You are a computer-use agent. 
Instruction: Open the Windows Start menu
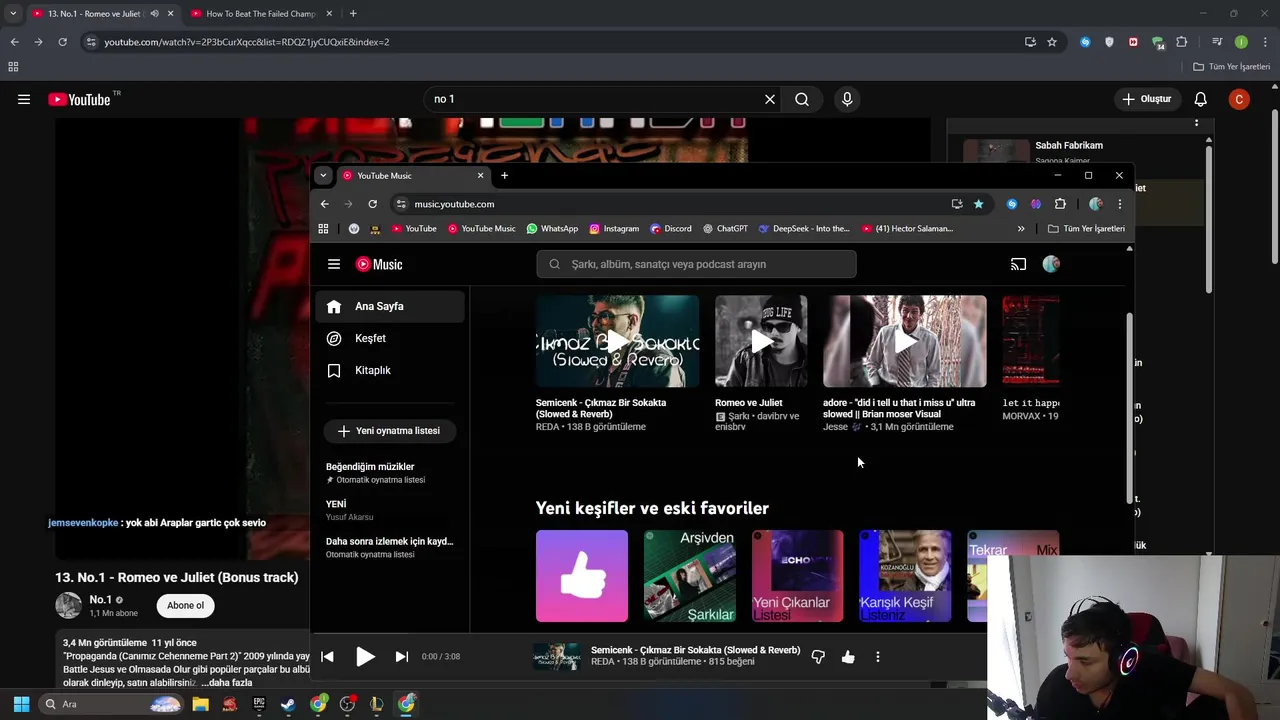(x=21, y=704)
